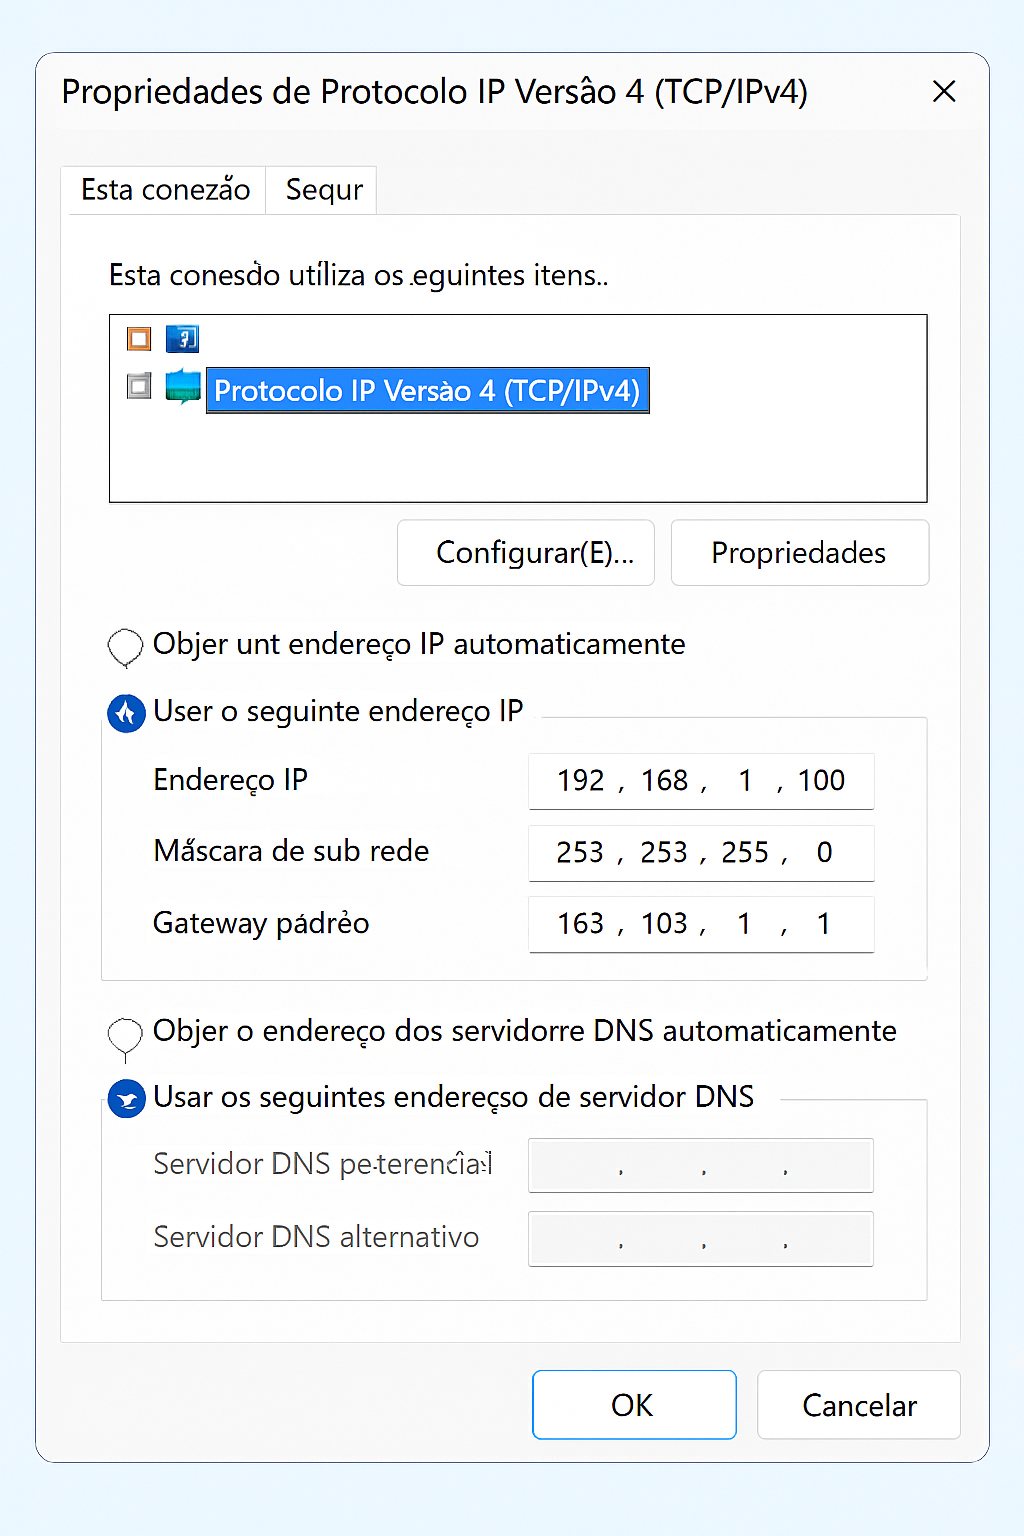Click the Gateway pádrẻo field showing 163.103.1.1
The image size is (1024, 1536).
coord(700,924)
